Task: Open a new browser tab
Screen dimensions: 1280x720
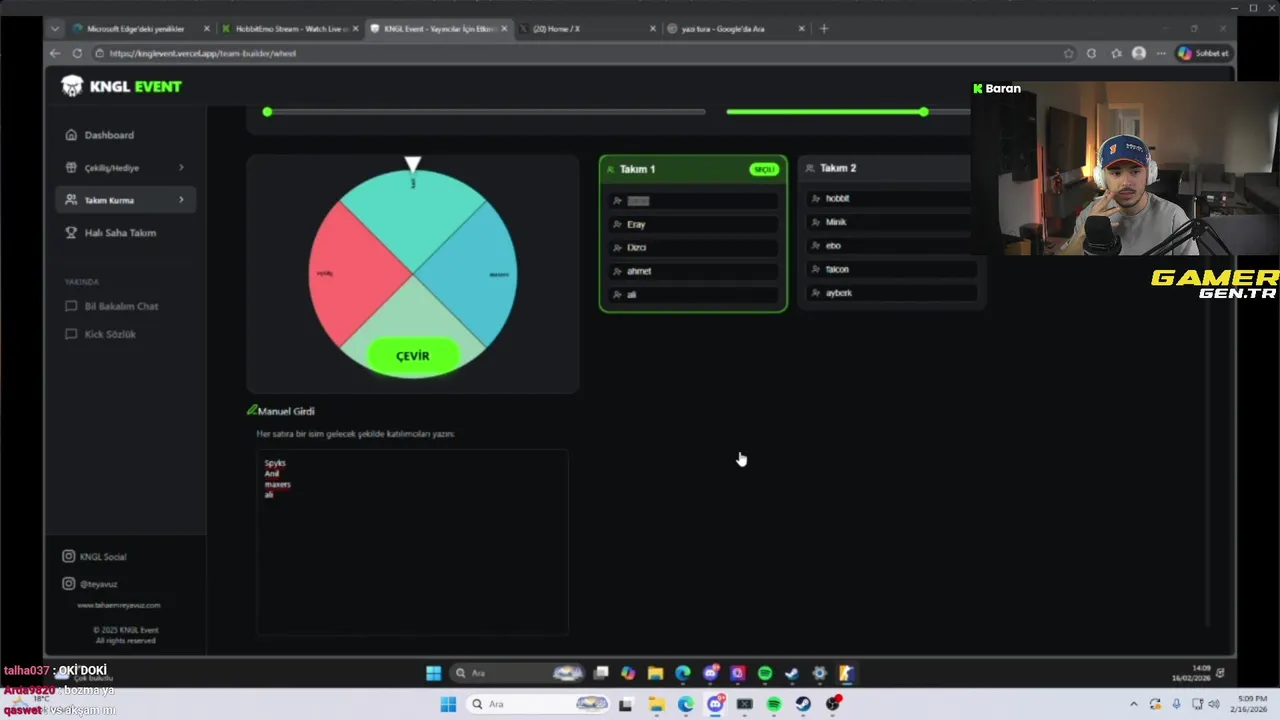Action: coord(824,29)
